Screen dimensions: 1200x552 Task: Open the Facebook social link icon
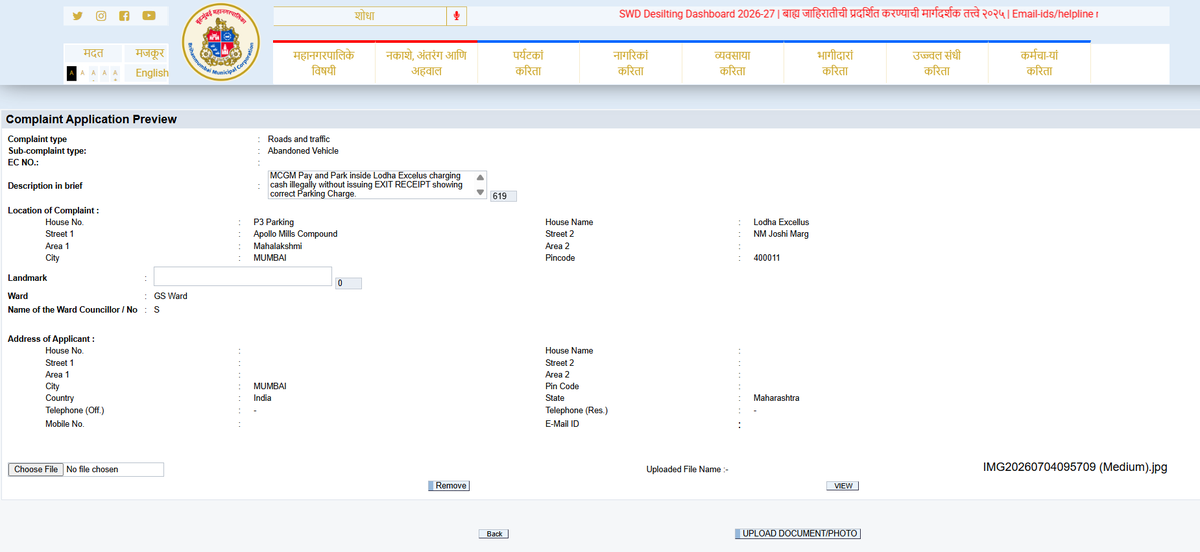(124, 16)
